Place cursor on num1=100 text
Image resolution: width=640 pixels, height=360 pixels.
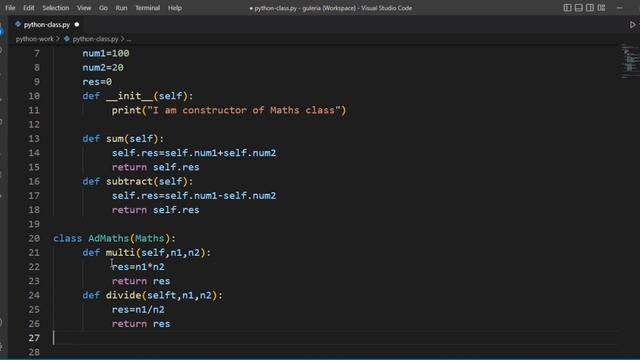coord(106,53)
